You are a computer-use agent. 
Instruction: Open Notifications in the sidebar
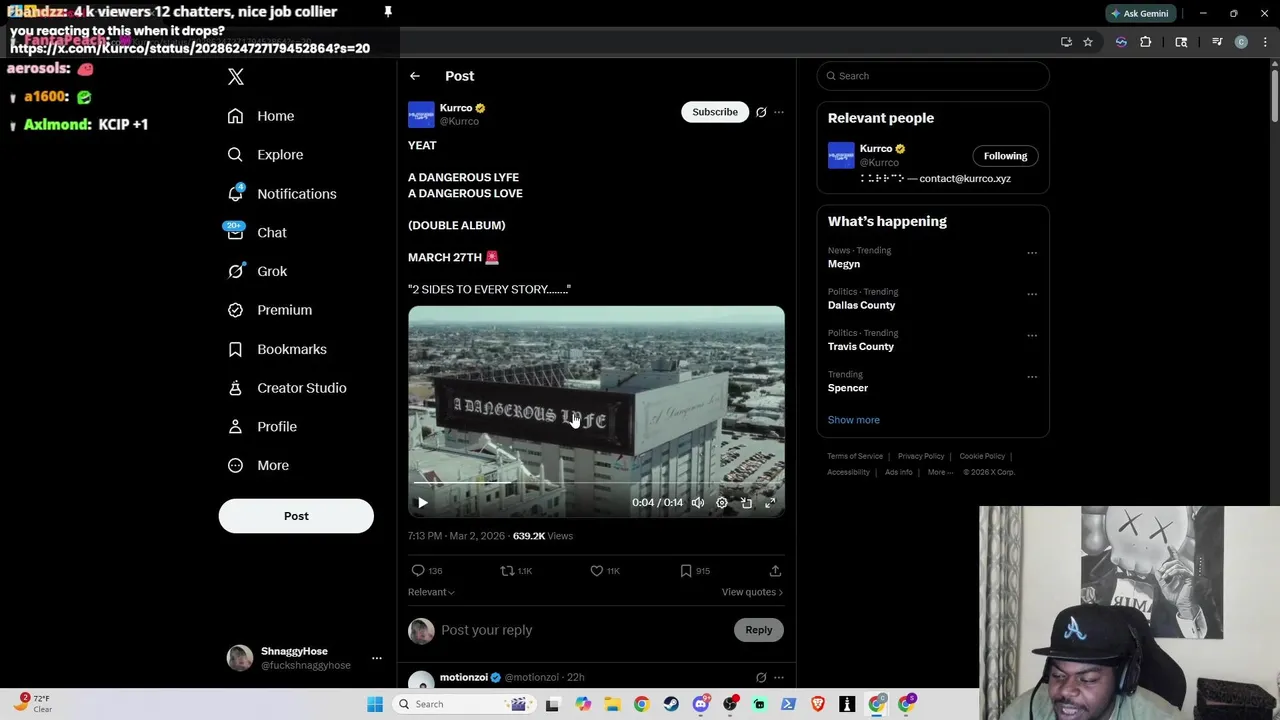click(x=282, y=194)
